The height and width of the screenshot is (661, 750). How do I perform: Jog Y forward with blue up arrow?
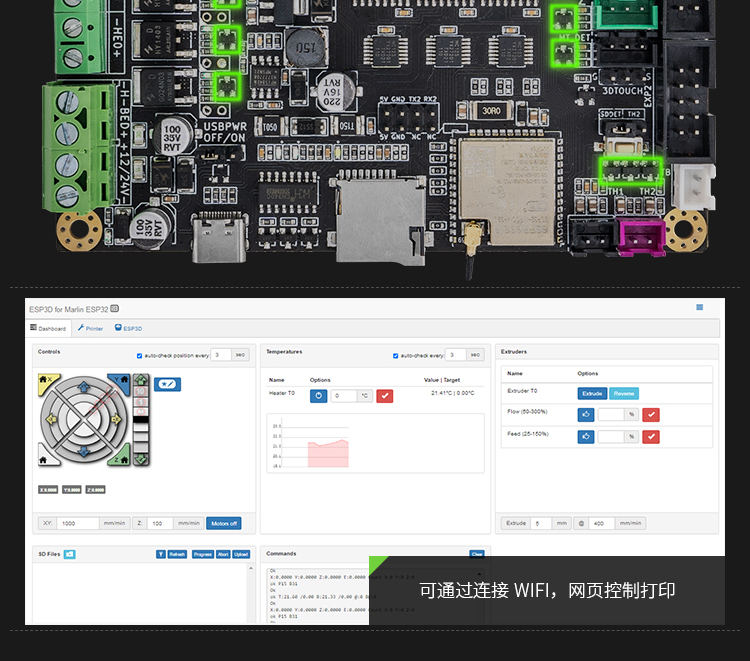pos(84,386)
